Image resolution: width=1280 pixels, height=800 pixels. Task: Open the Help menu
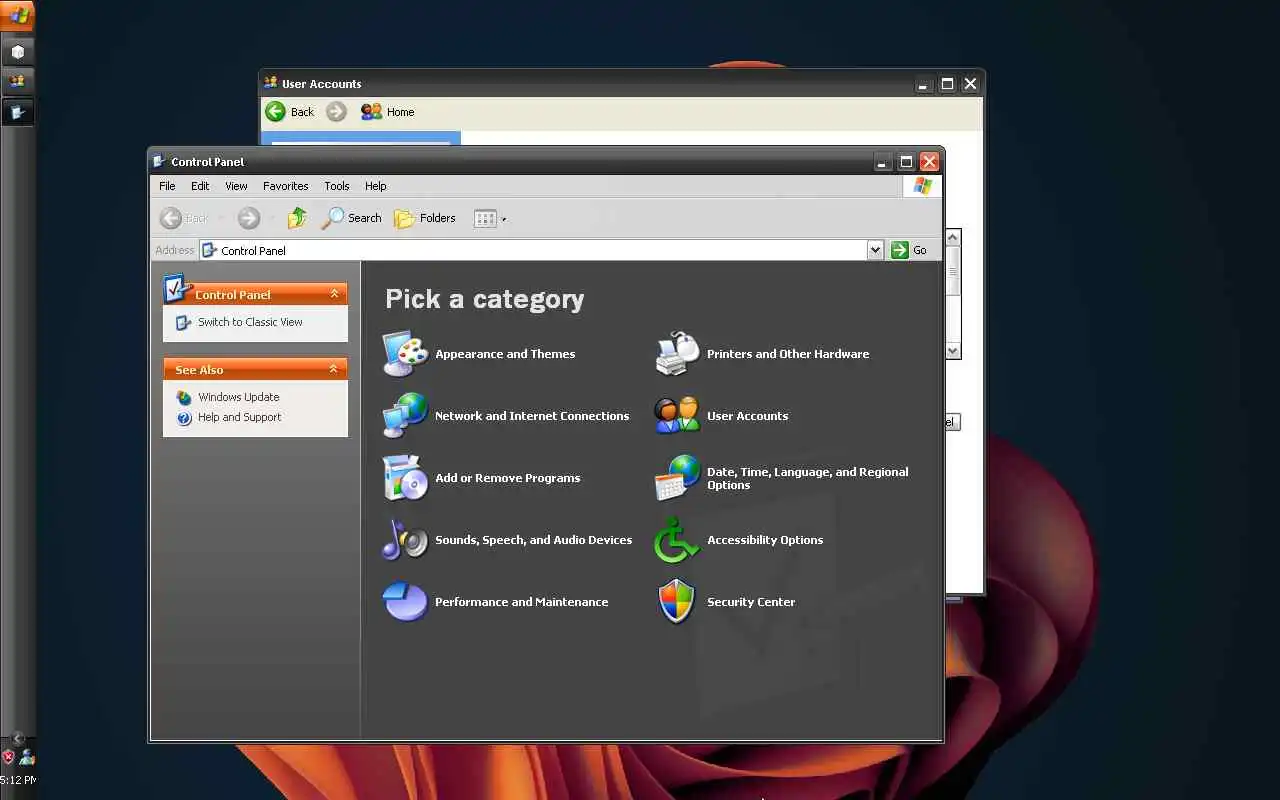375,186
